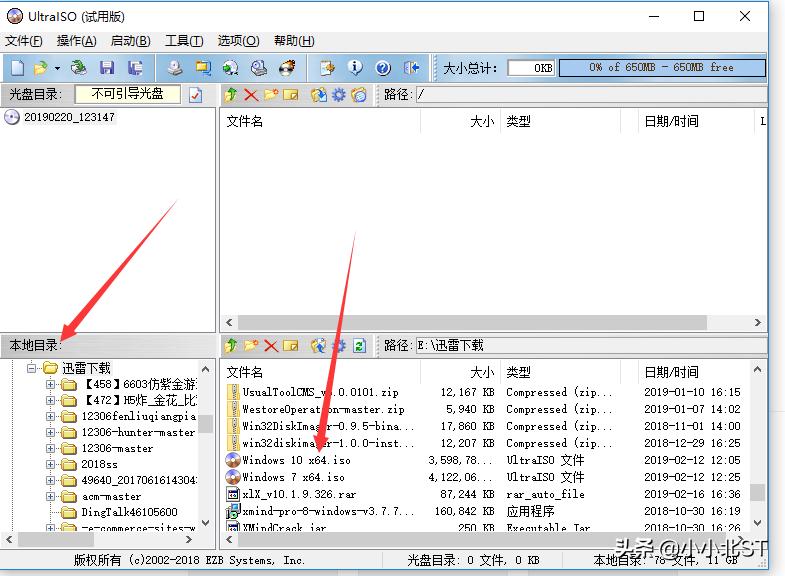The height and width of the screenshot is (576, 785).
Task: Open the 启动(B) menu
Action: point(130,41)
